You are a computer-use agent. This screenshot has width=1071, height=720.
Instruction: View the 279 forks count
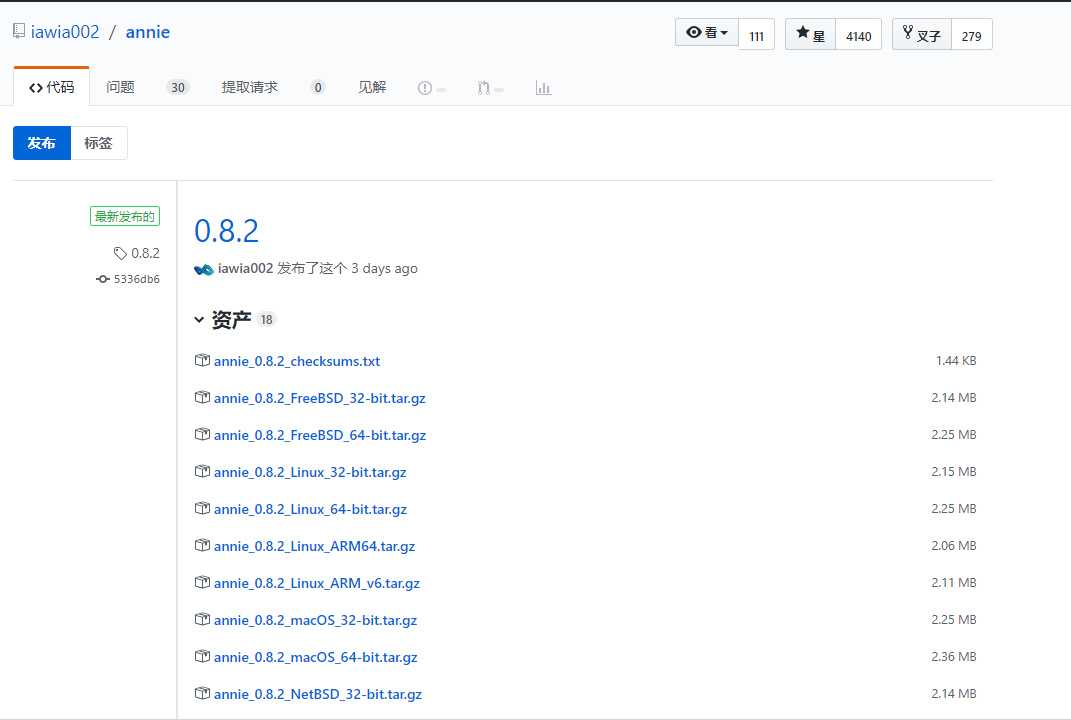click(971, 36)
